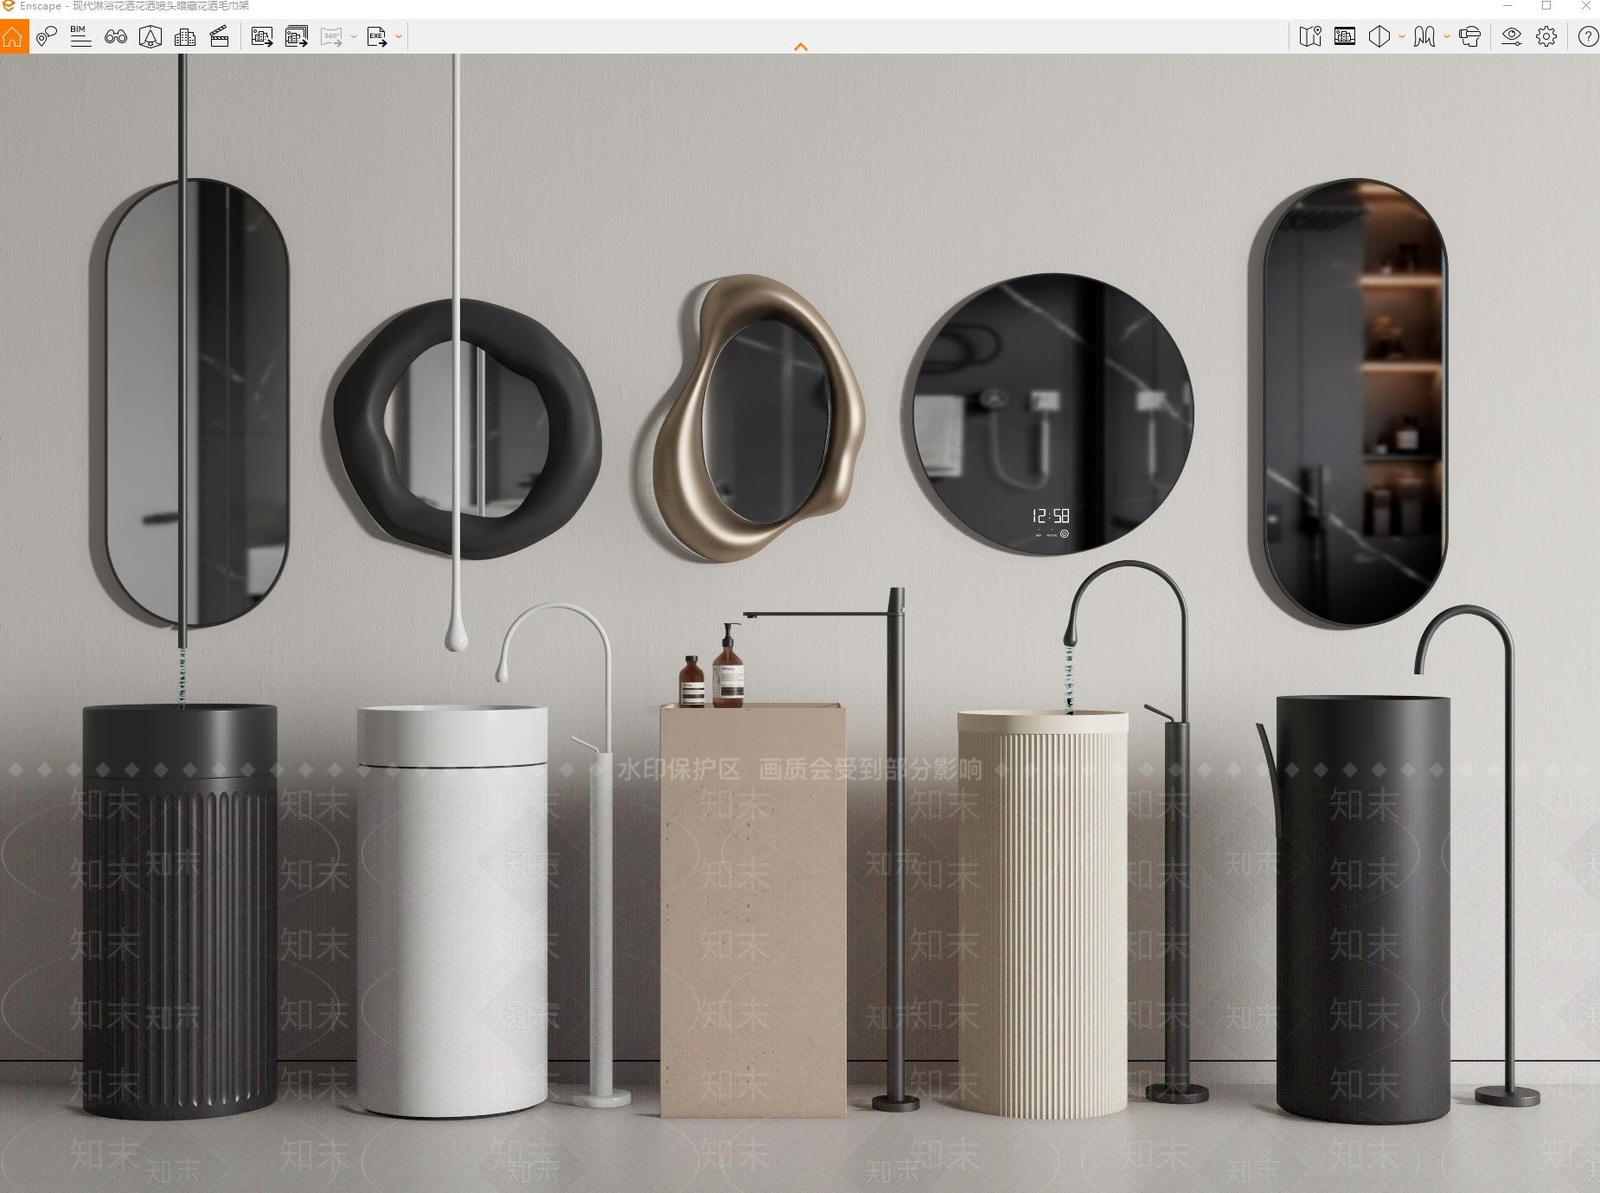Open the projection mode dropdown arrow
The height and width of the screenshot is (1193, 1600).
click(1402, 37)
